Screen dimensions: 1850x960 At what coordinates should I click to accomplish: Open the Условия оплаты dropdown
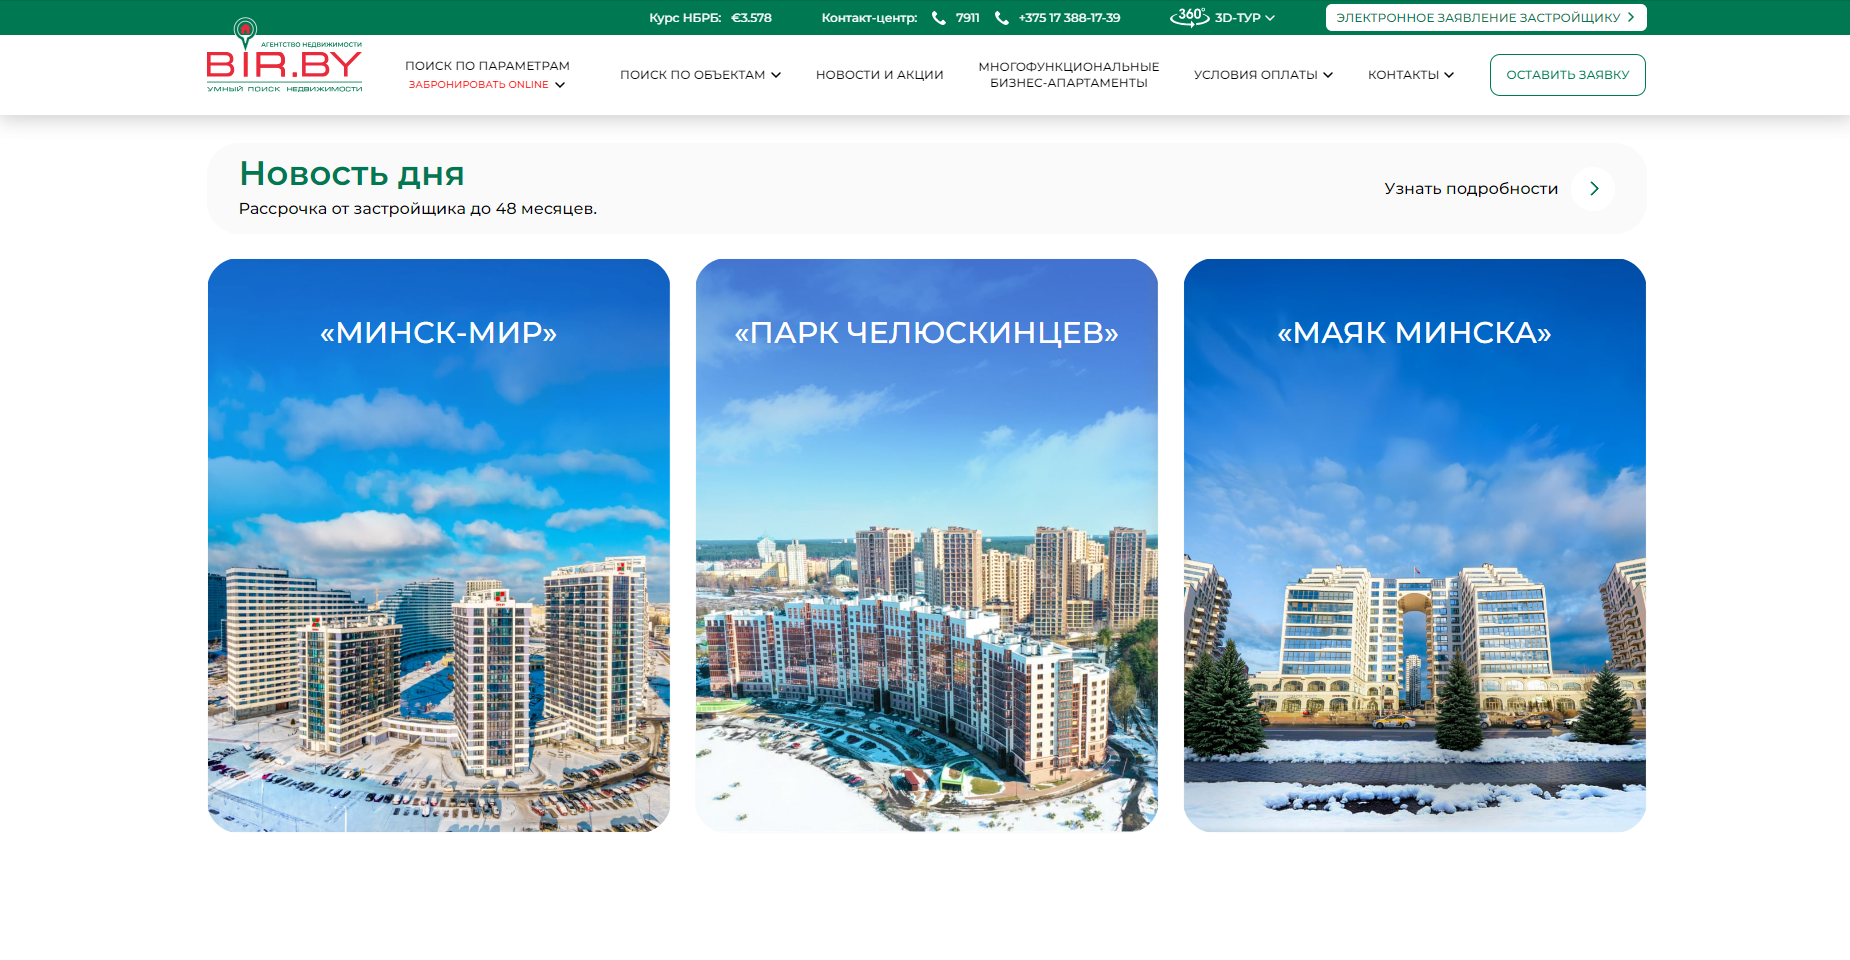pos(1262,75)
